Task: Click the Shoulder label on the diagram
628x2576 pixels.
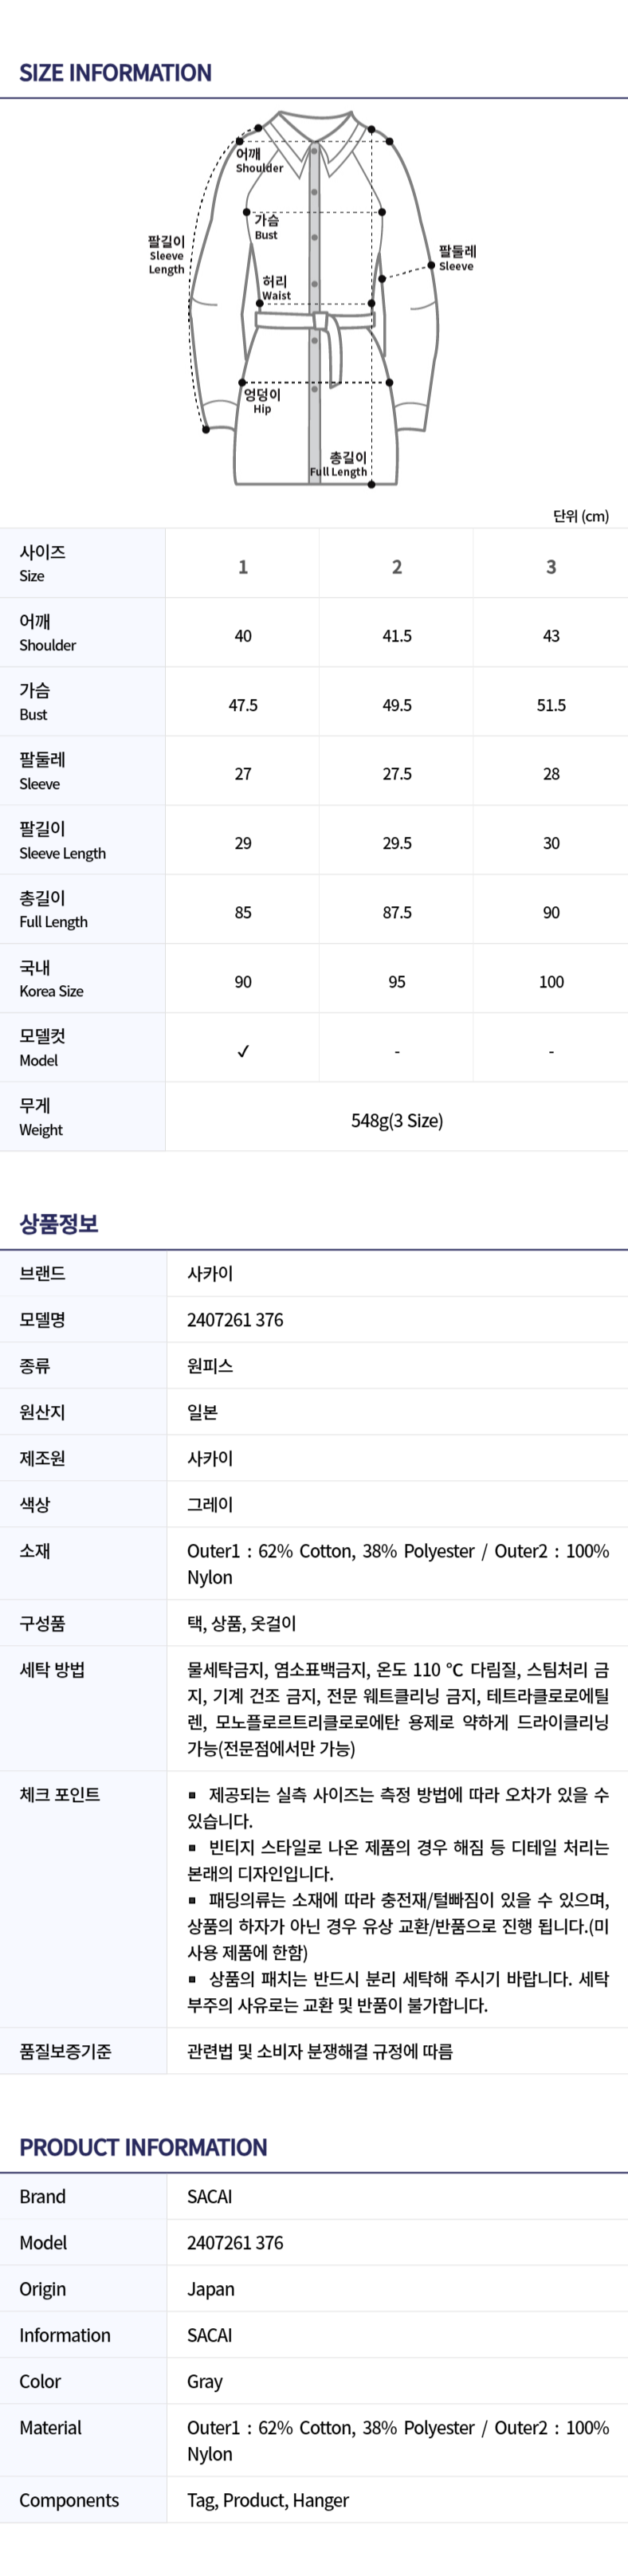Action: coord(259,161)
